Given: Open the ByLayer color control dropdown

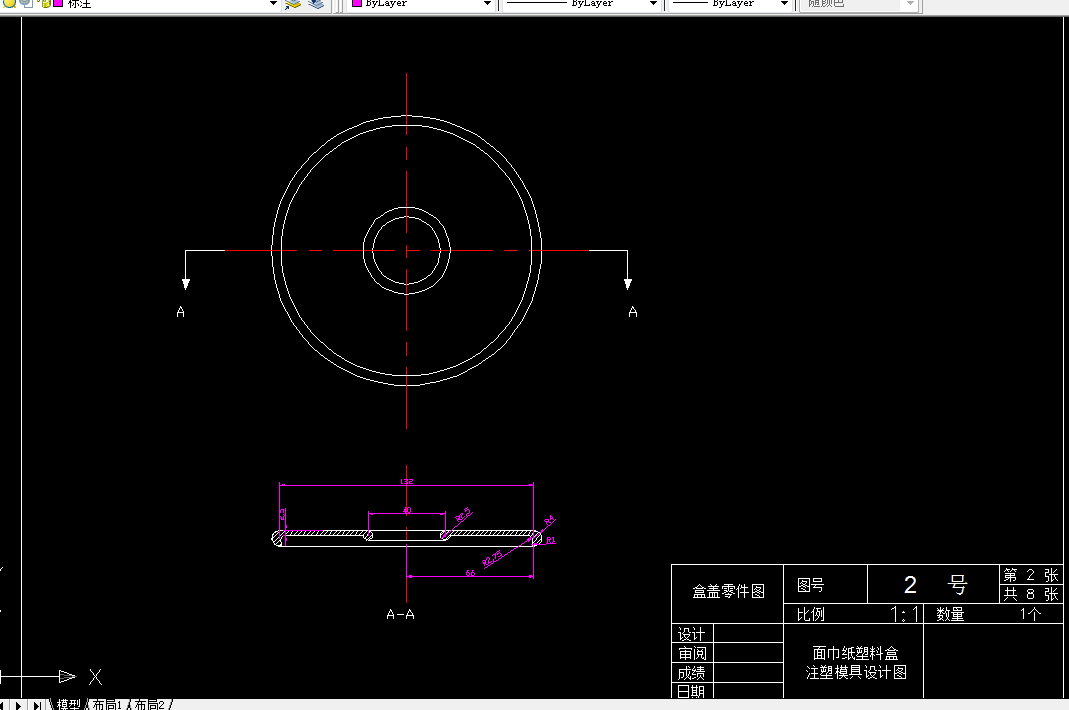Looking at the screenshot, I should pos(490,4).
